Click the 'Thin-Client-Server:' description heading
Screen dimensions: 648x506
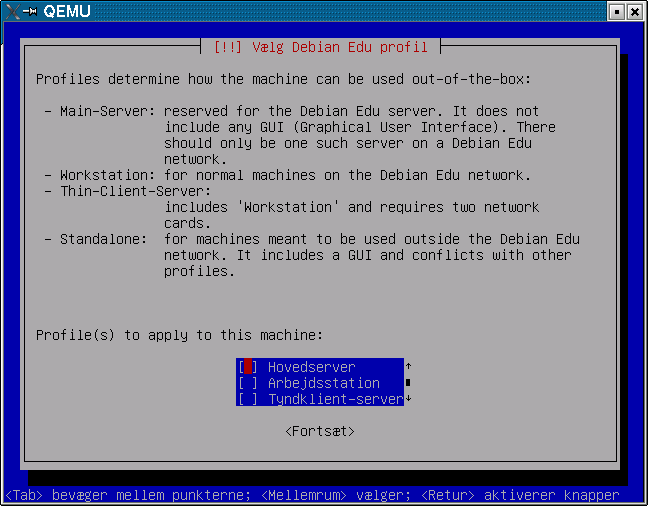(136, 191)
